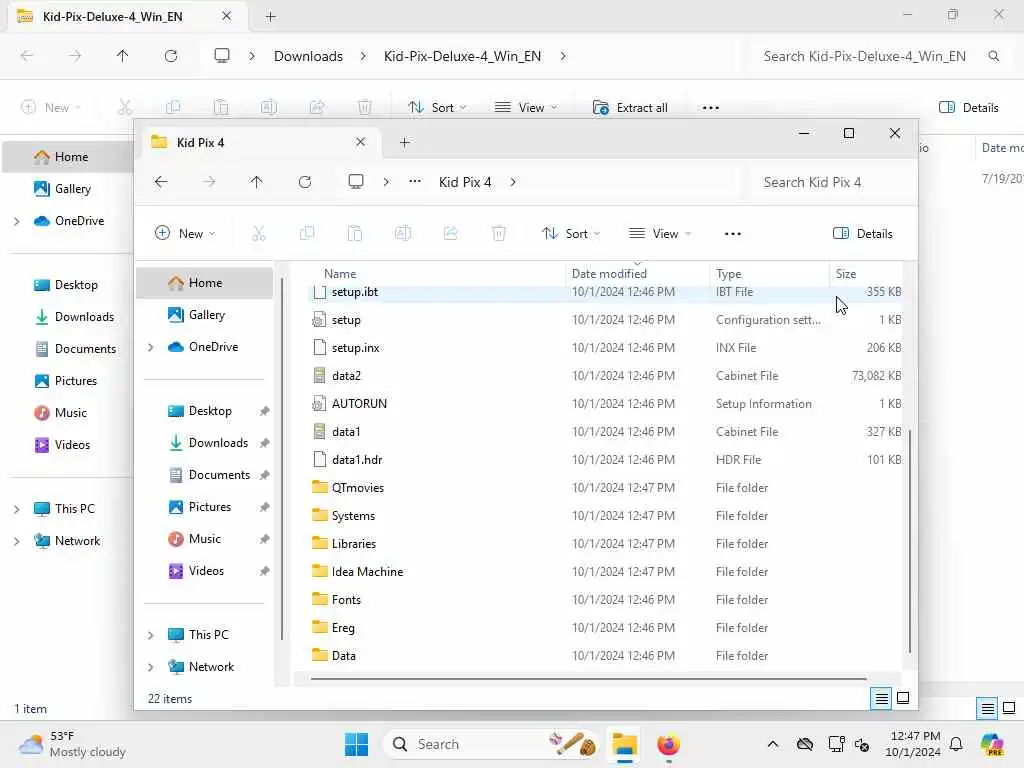
Task: Refresh the Kid Pix 4 folder
Action: [x=305, y=182]
